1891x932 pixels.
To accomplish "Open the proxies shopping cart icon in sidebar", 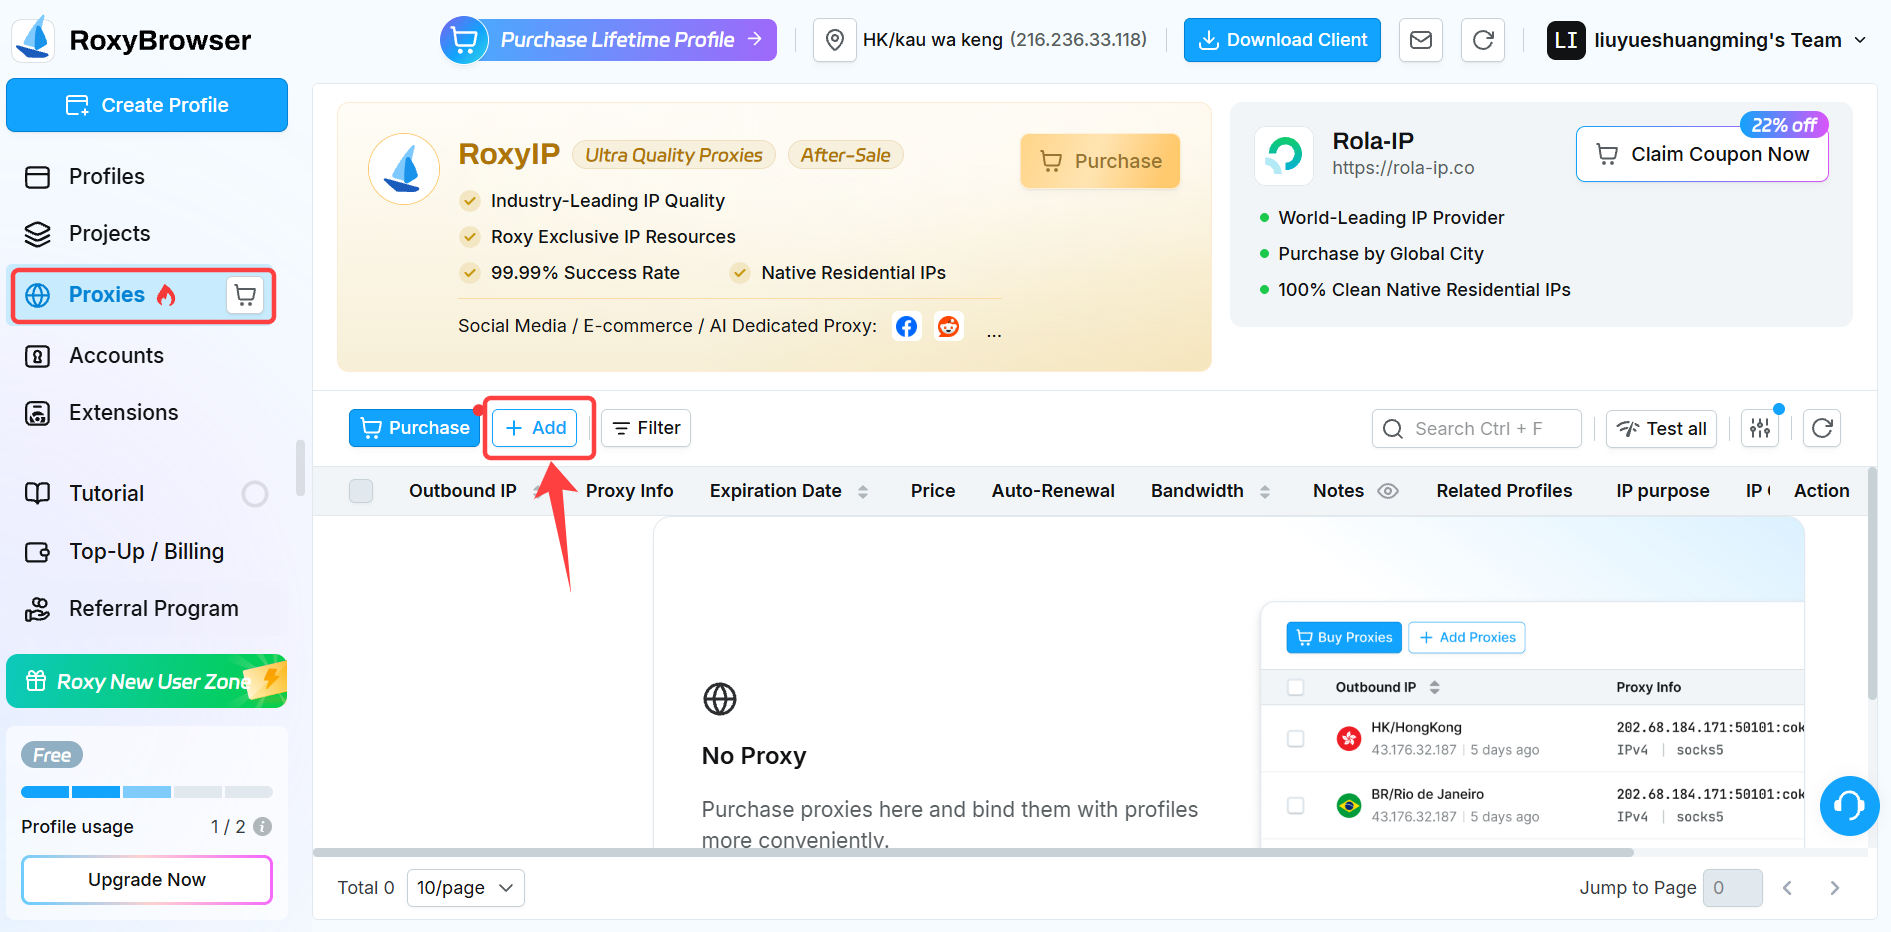I will tap(245, 295).
